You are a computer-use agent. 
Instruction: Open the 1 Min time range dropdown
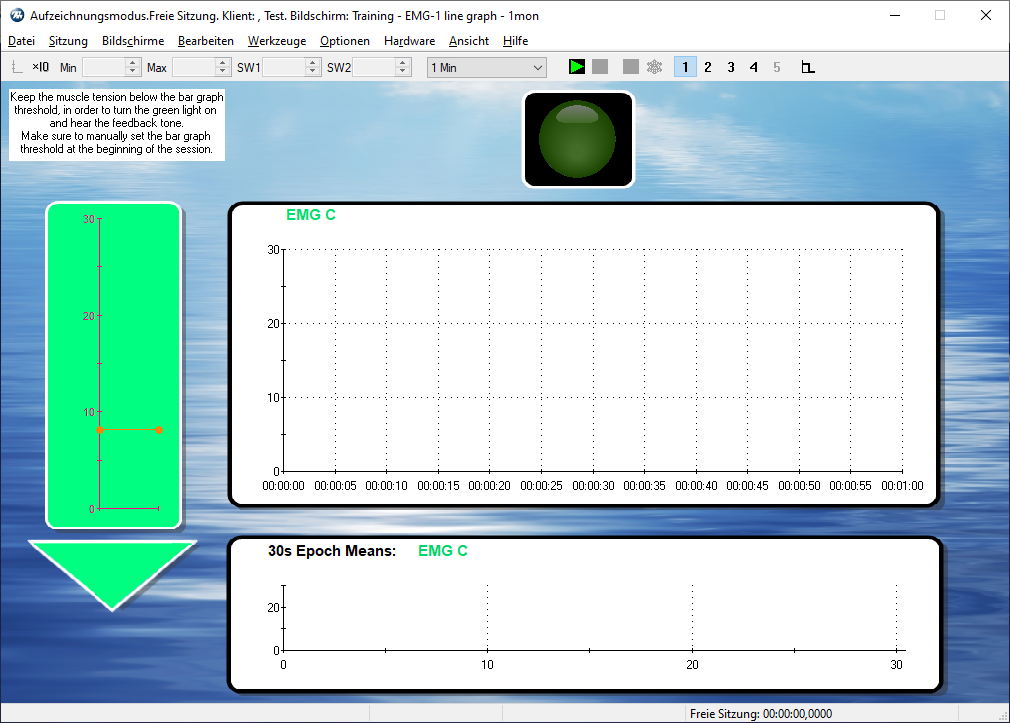point(487,68)
